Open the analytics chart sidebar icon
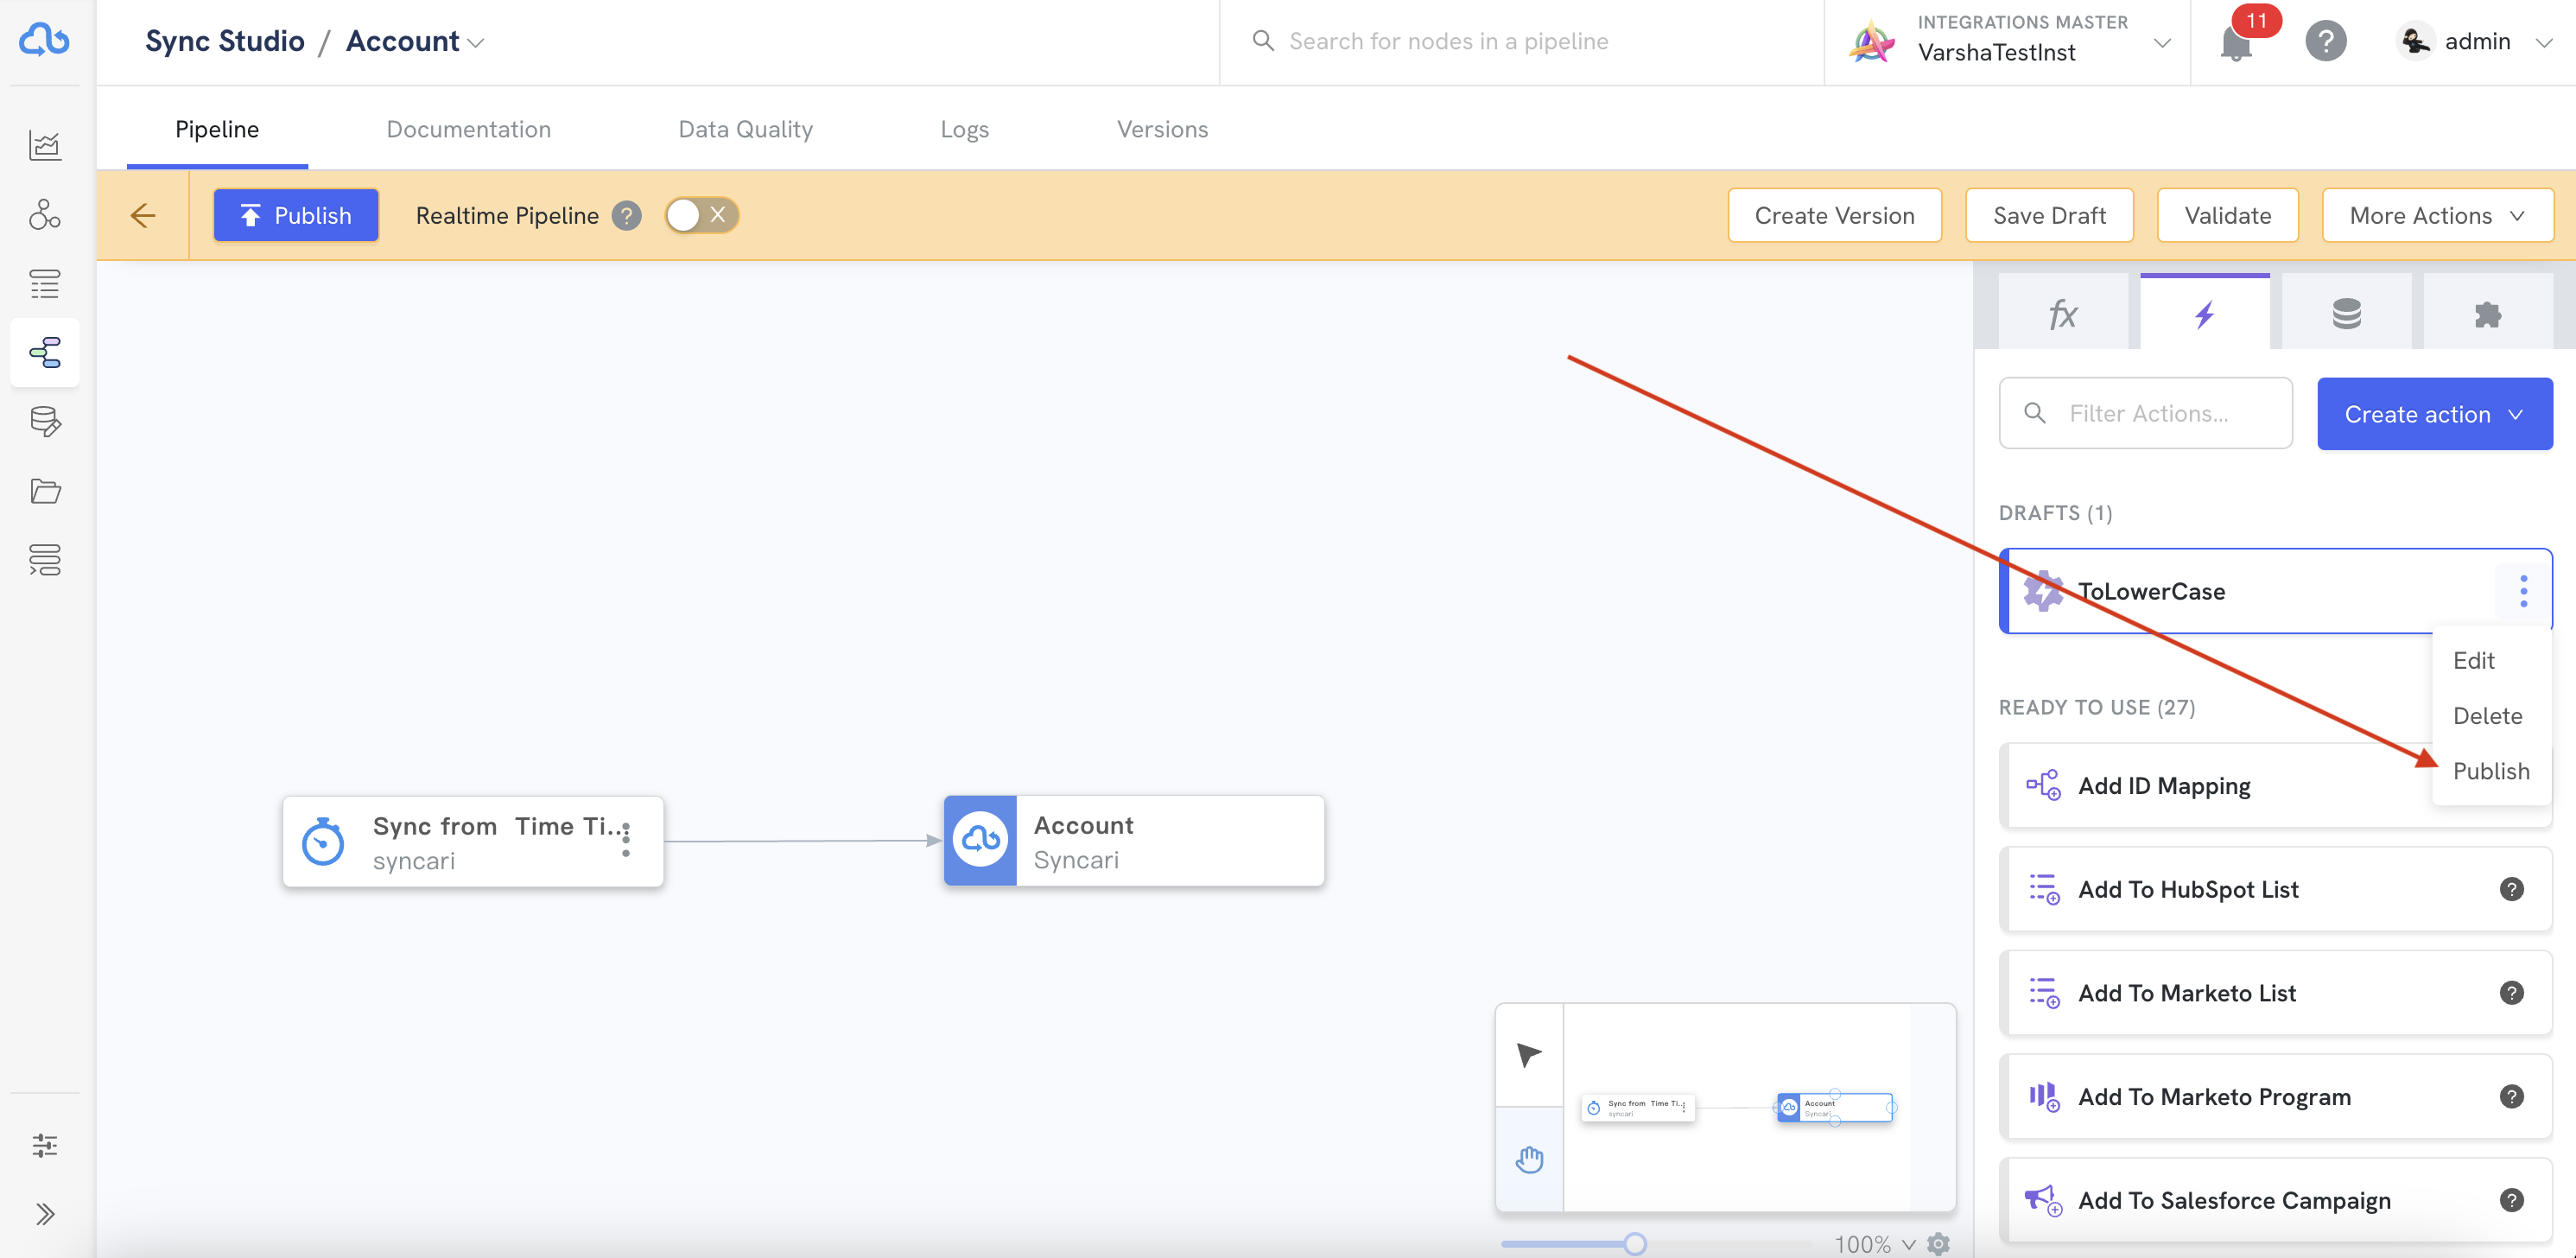 [45, 146]
